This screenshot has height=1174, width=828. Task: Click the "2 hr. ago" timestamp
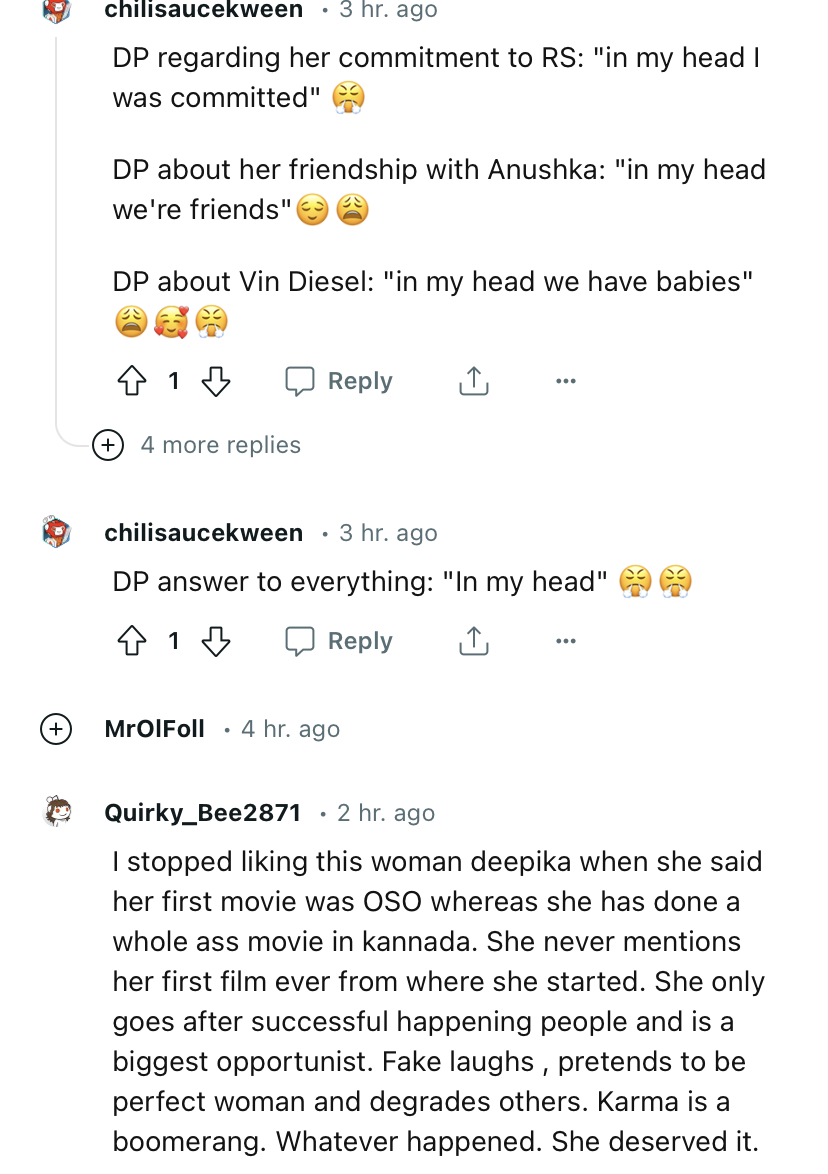pos(386,813)
